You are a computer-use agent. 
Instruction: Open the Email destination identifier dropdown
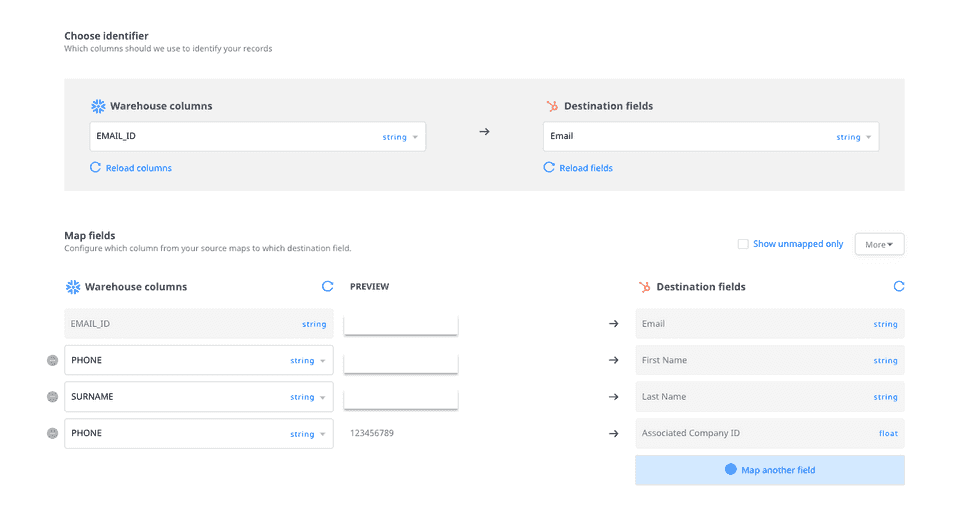coord(710,137)
